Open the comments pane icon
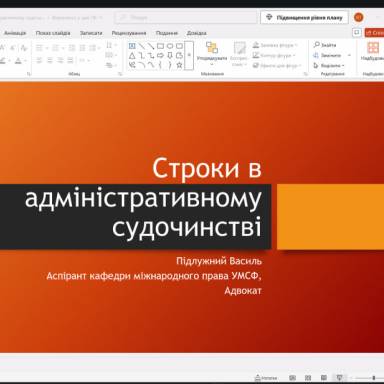This screenshot has width=384, height=384. click(357, 33)
